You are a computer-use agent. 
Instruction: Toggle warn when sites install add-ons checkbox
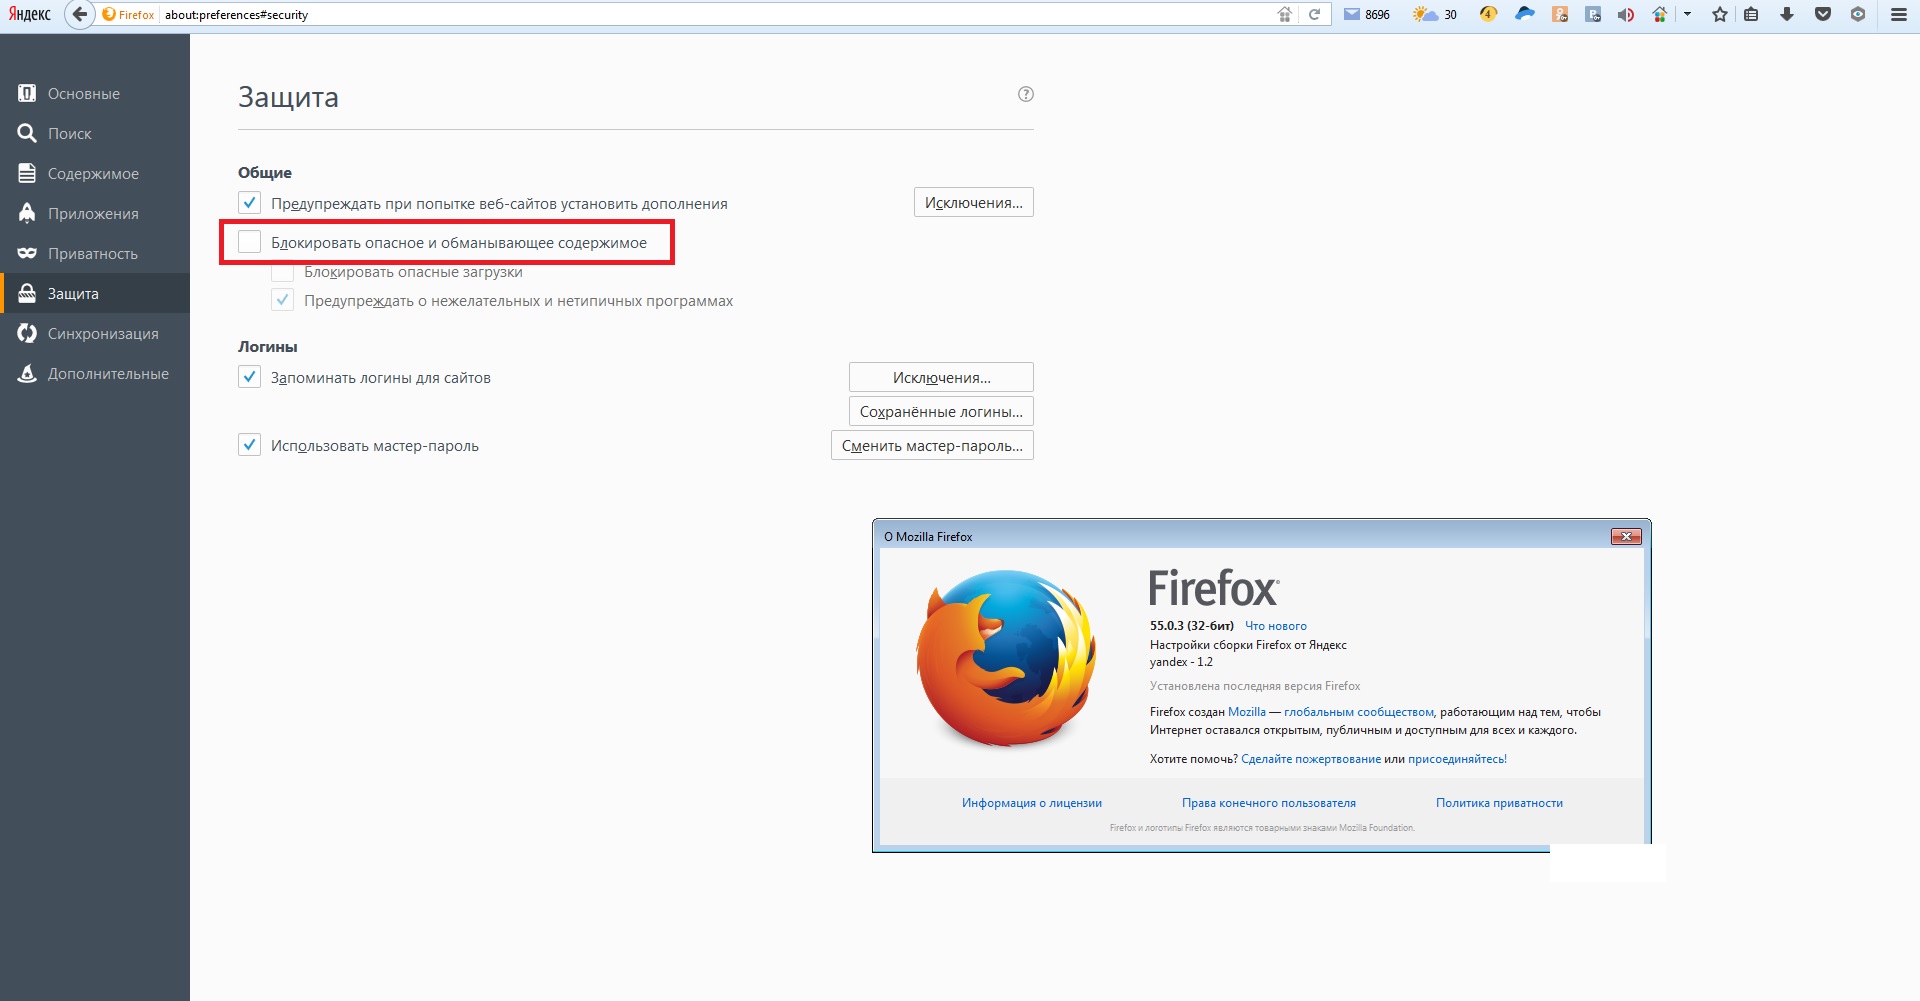[x=249, y=203]
